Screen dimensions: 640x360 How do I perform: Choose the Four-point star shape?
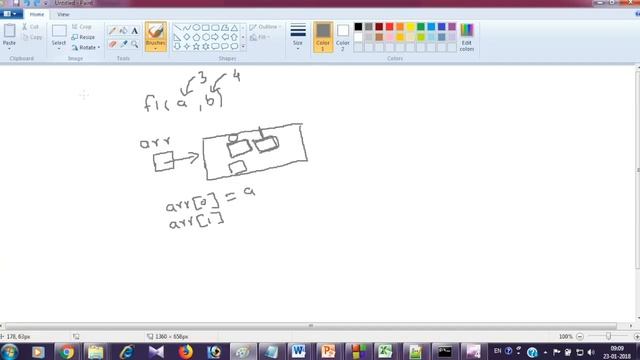187,47
